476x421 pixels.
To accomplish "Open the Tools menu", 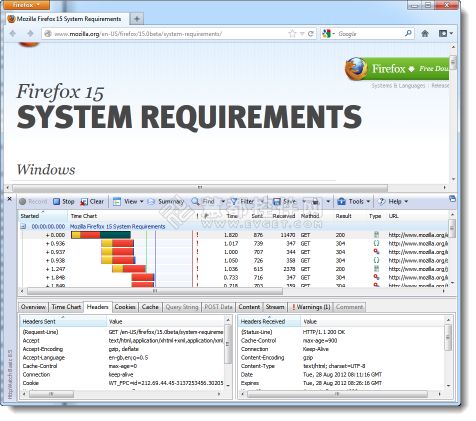I will pyautogui.click(x=353, y=202).
